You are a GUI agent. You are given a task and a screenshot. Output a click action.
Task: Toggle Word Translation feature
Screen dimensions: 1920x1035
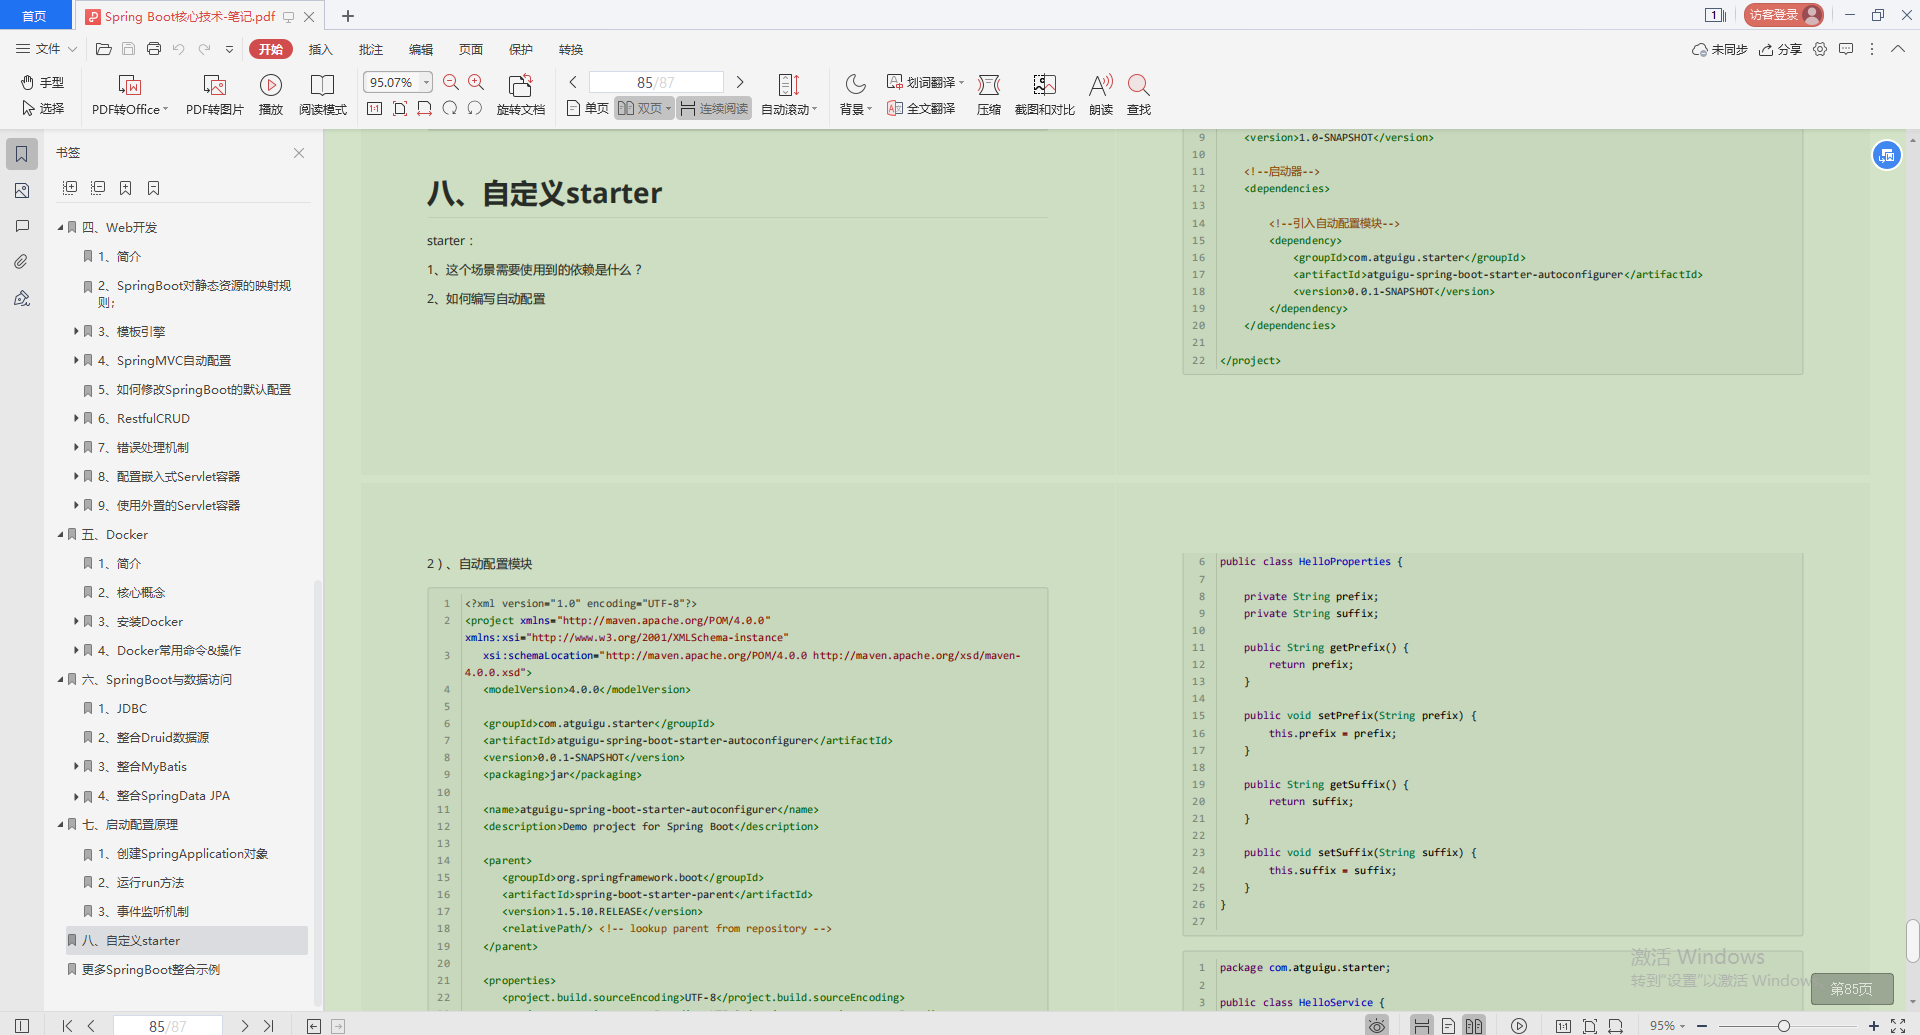coord(925,82)
